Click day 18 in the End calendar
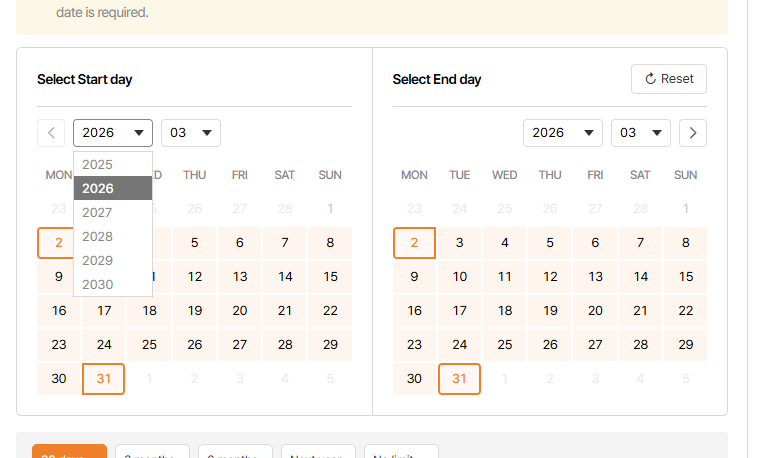767x458 pixels. (x=505, y=311)
